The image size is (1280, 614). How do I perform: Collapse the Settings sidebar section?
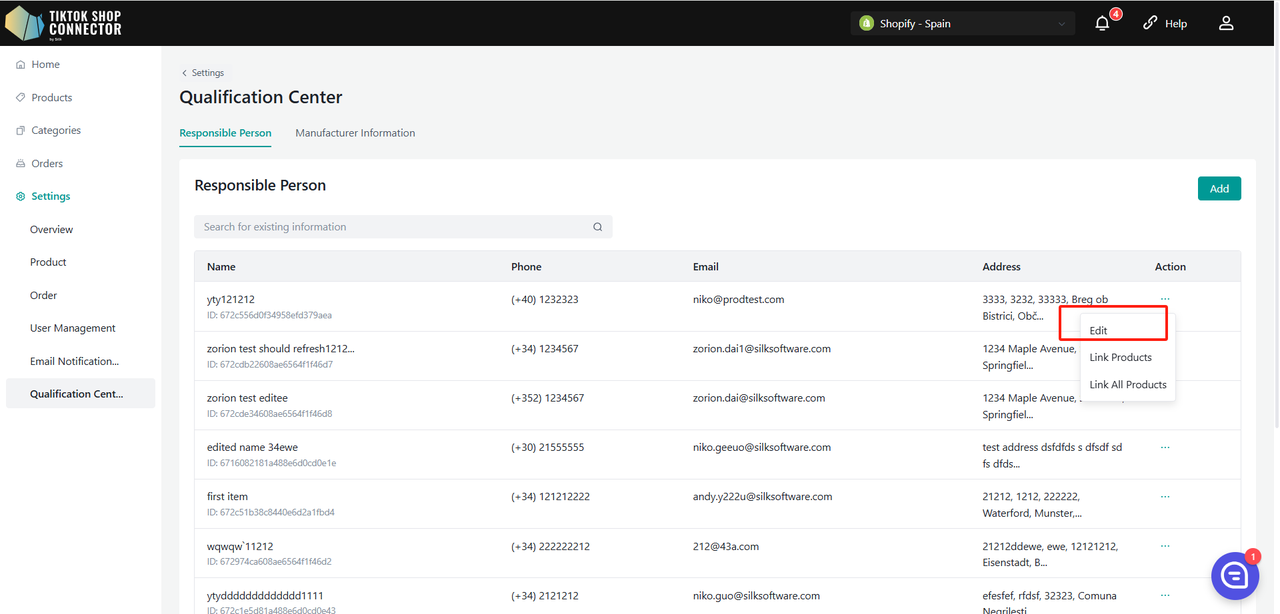pyautogui.click(x=50, y=196)
